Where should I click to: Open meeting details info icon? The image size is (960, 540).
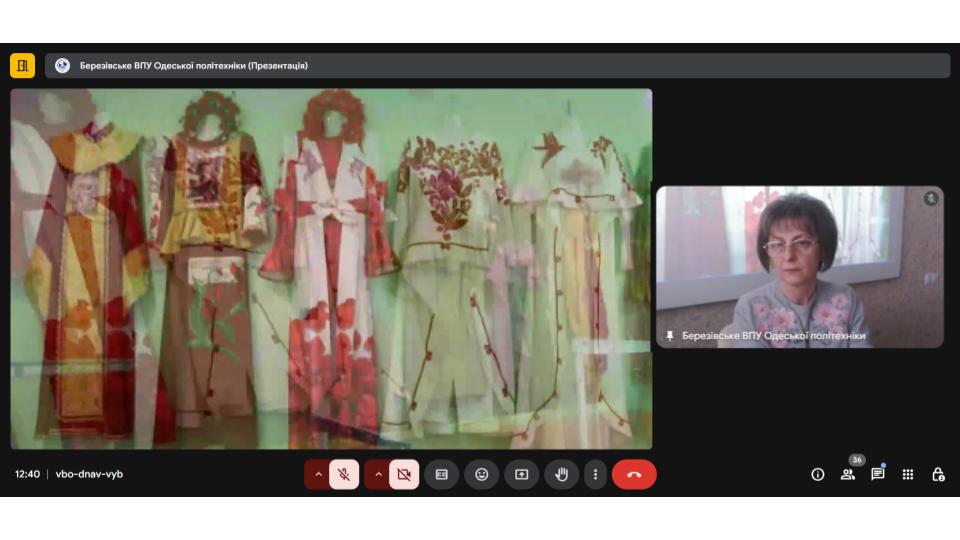(x=818, y=474)
